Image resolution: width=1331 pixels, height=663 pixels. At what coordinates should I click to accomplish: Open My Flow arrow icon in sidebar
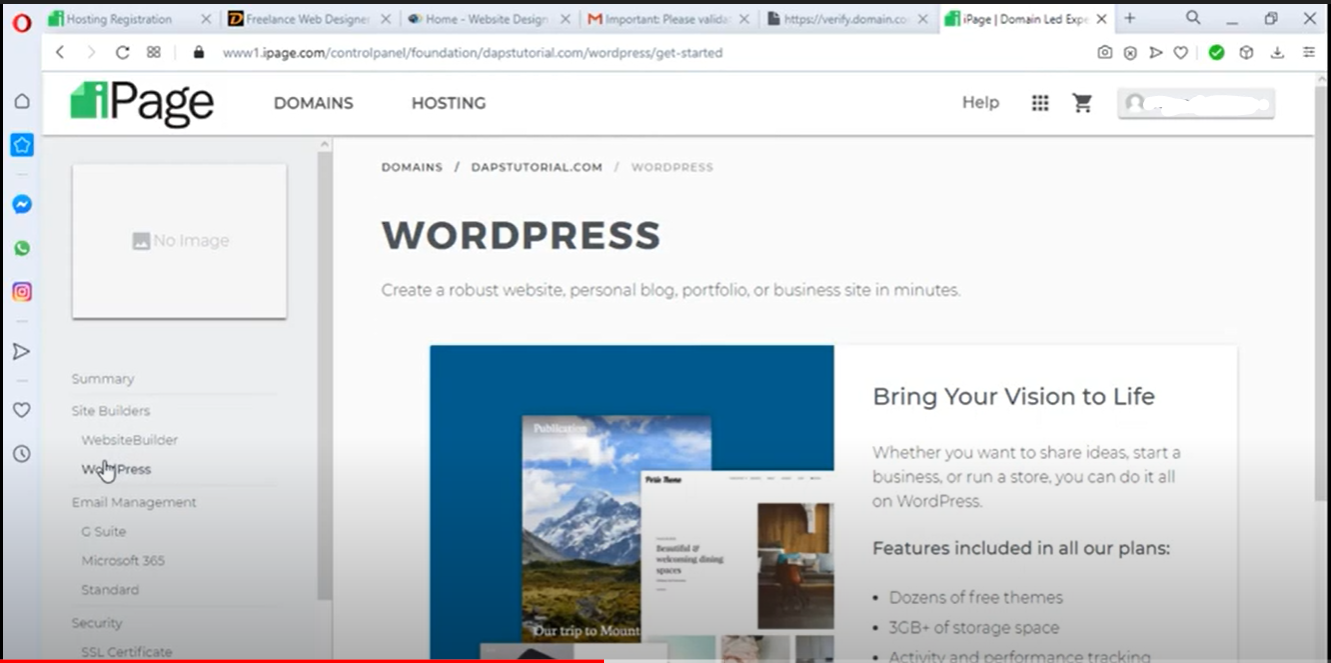coord(21,351)
